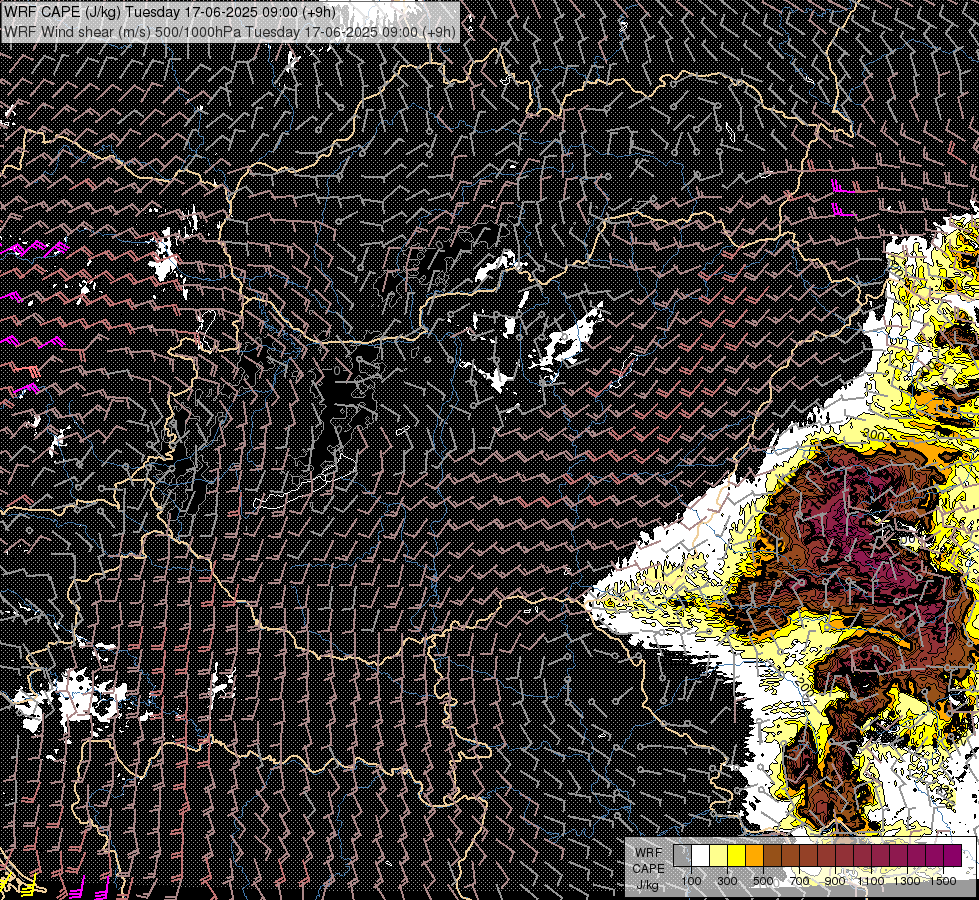Image resolution: width=979 pixels, height=900 pixels.
Task: Click the legend unit J/kg
Action: click(x=647, y=885)
